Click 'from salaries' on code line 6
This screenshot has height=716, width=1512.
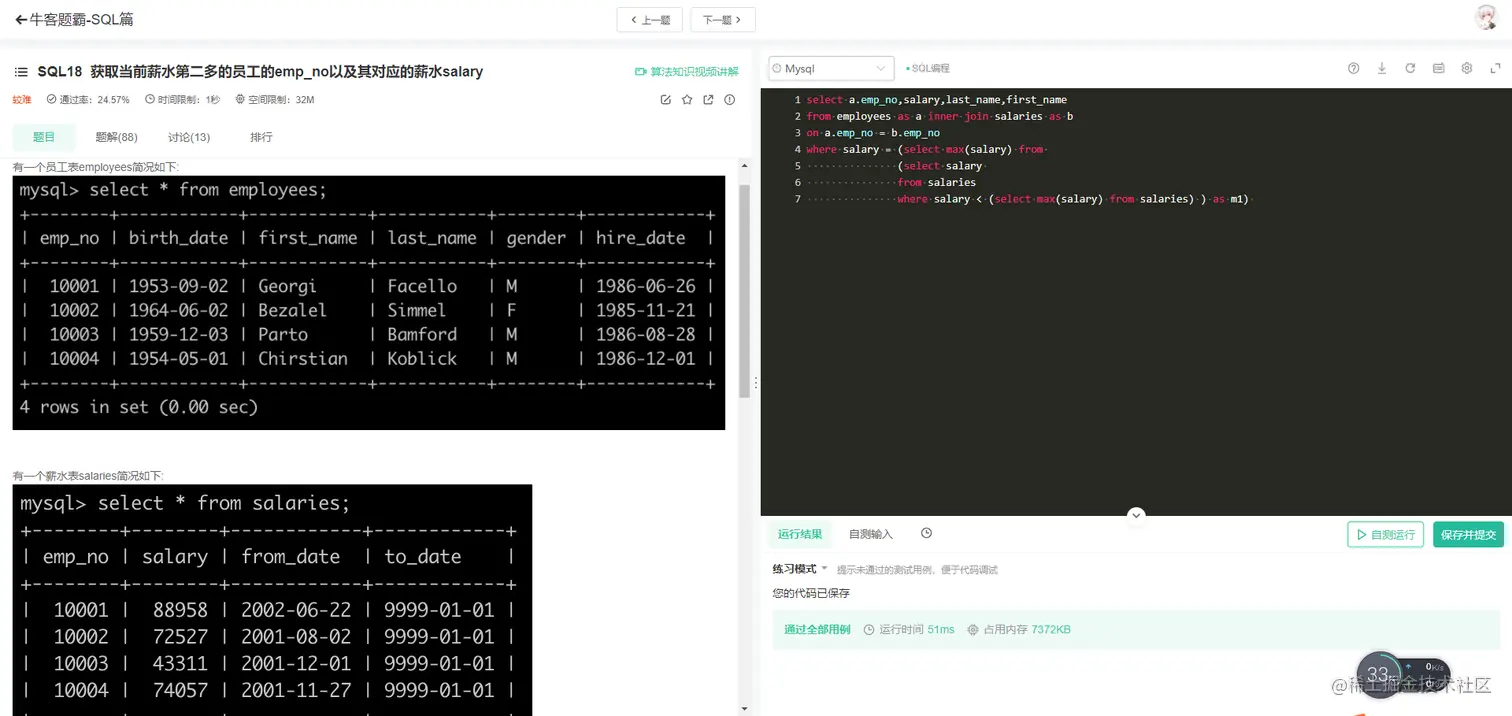[x=937, y=182]
